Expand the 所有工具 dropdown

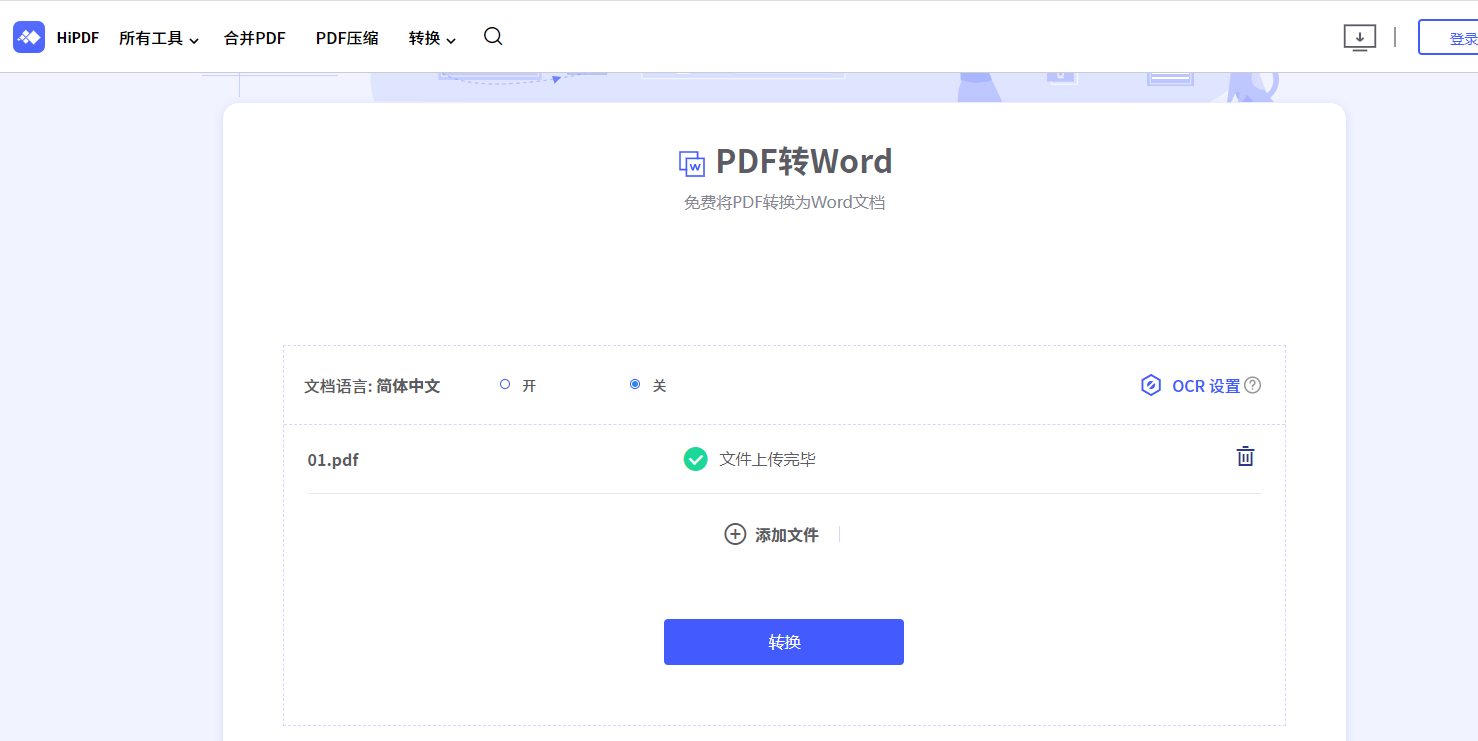coord(158,37)
